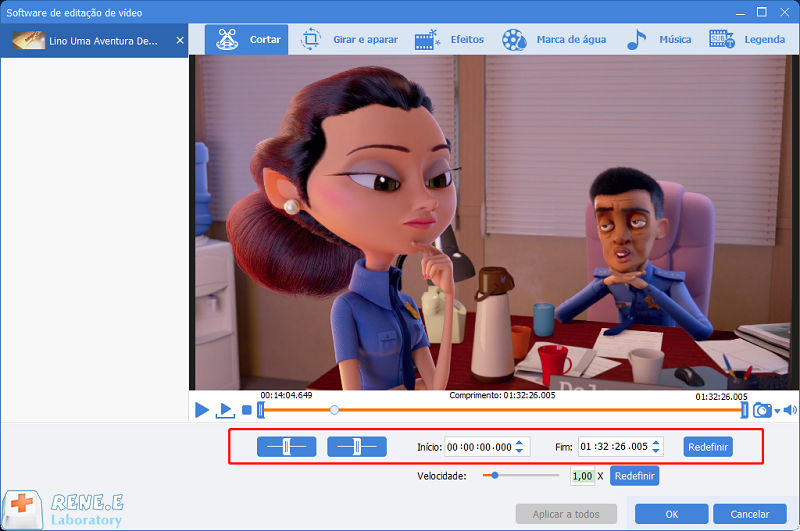Open the Efeitos tab
Viewport: 800px width, 531px height.
point(449,39)
